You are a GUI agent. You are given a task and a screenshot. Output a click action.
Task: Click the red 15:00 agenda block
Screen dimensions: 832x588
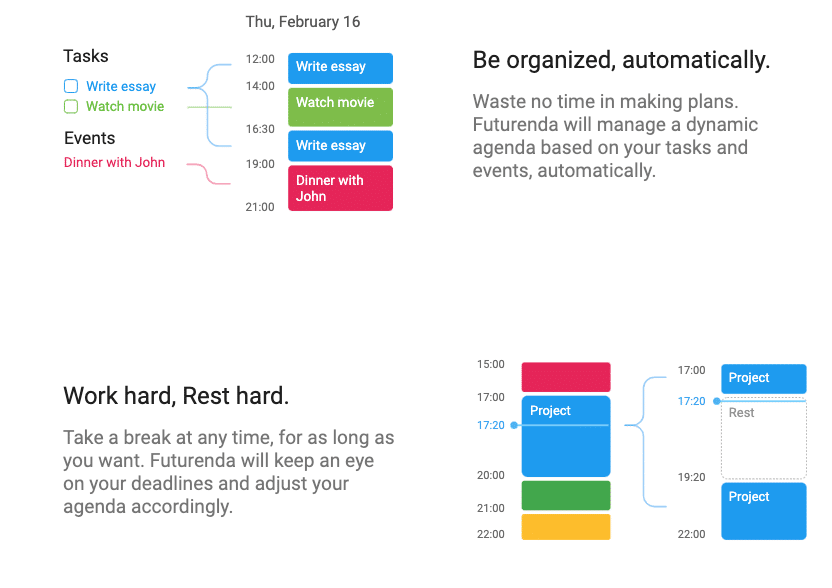(x=566, y=377)
